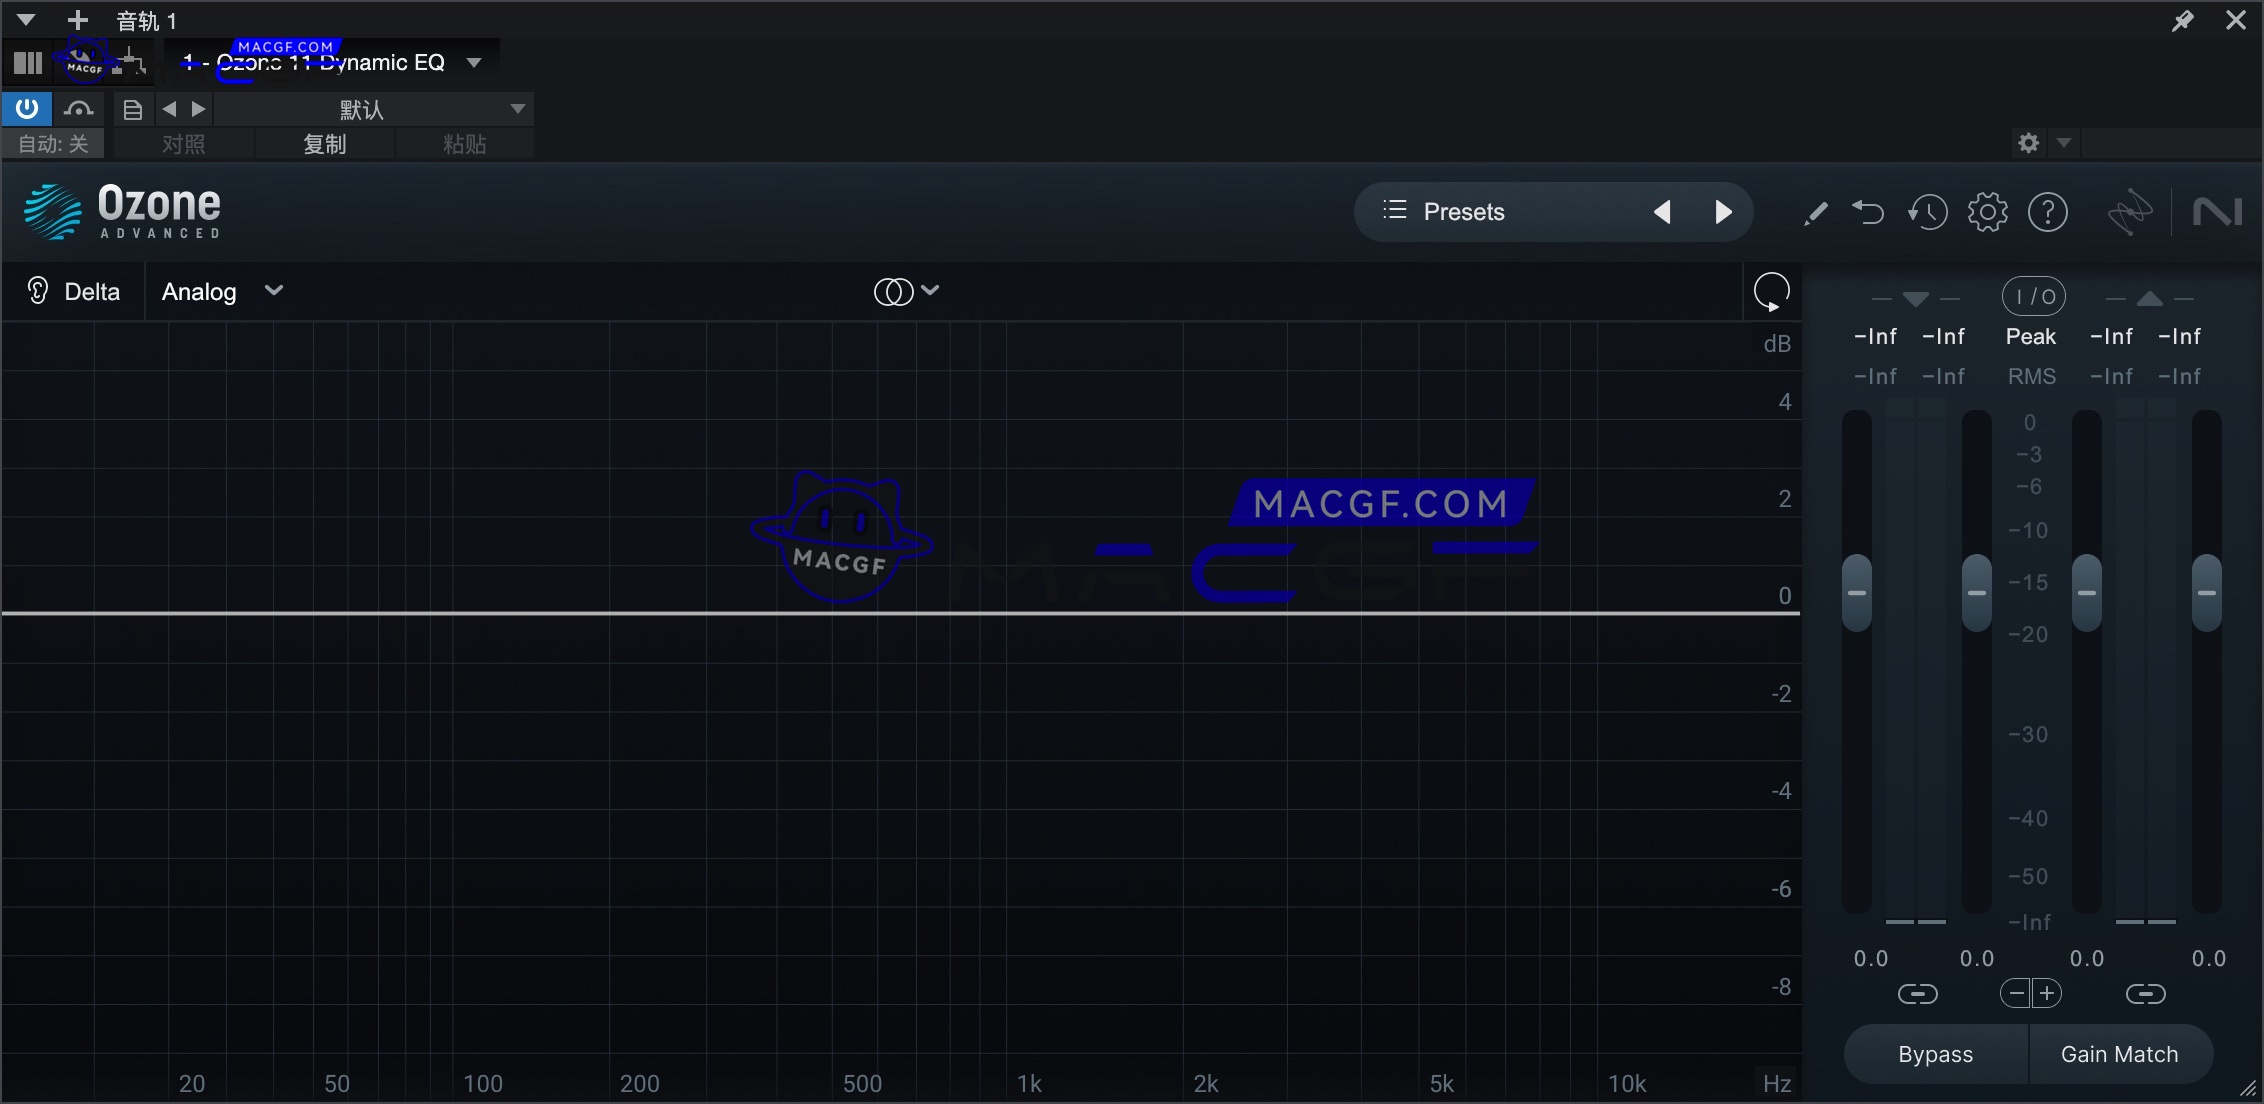Toggle 自动 automation from 关 to on
This screenshot has width=2264, height=1104.
tap(53, 143)
